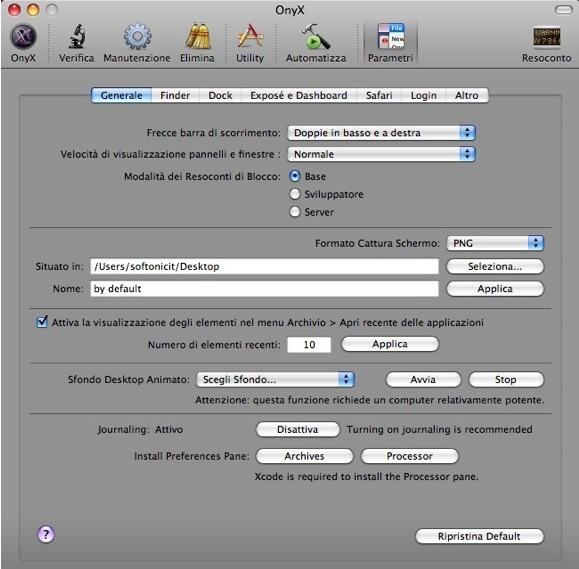The image size is (579, 569).
Task: Select the Server radio button
Action: (x=295, y=212)
